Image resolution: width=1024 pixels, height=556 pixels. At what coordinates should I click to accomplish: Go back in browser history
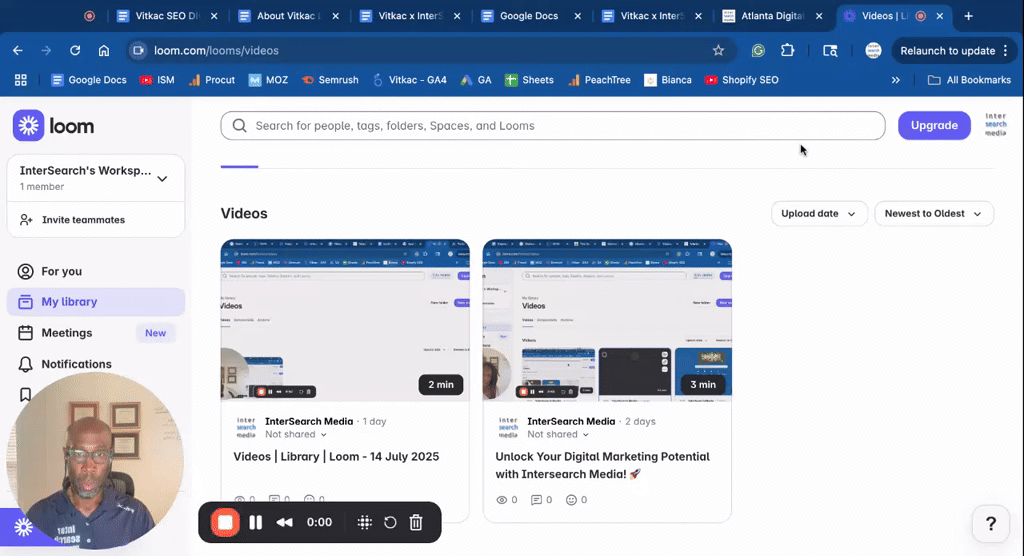click(x=18, y=50)
